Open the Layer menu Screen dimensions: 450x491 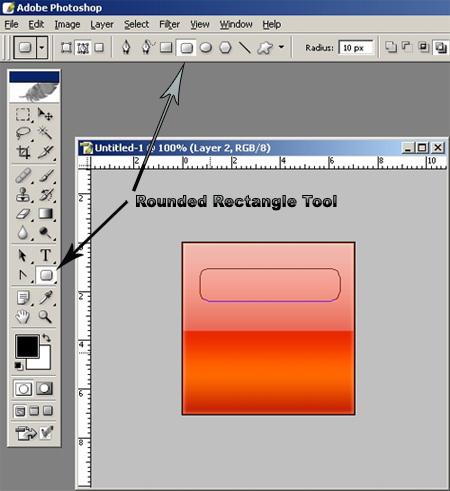pyautogui.click(x=102, y=24)
